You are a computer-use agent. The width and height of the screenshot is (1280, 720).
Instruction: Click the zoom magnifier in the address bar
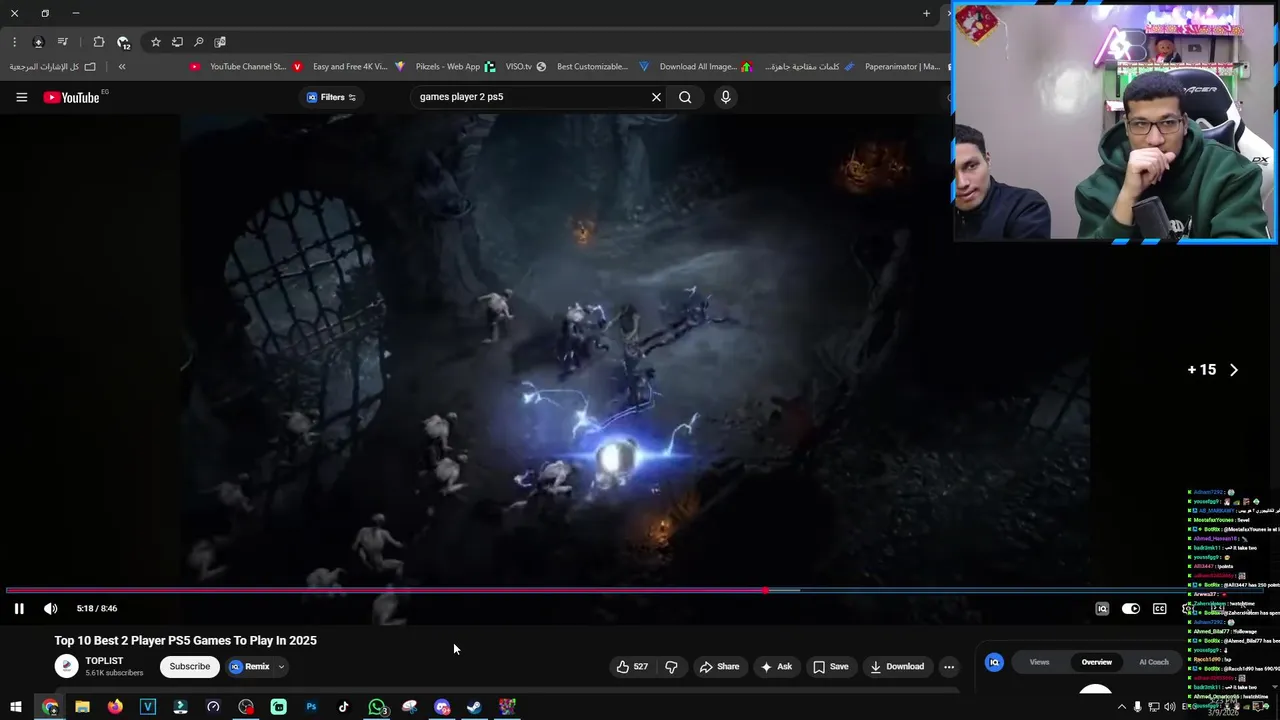click(198, 42)
